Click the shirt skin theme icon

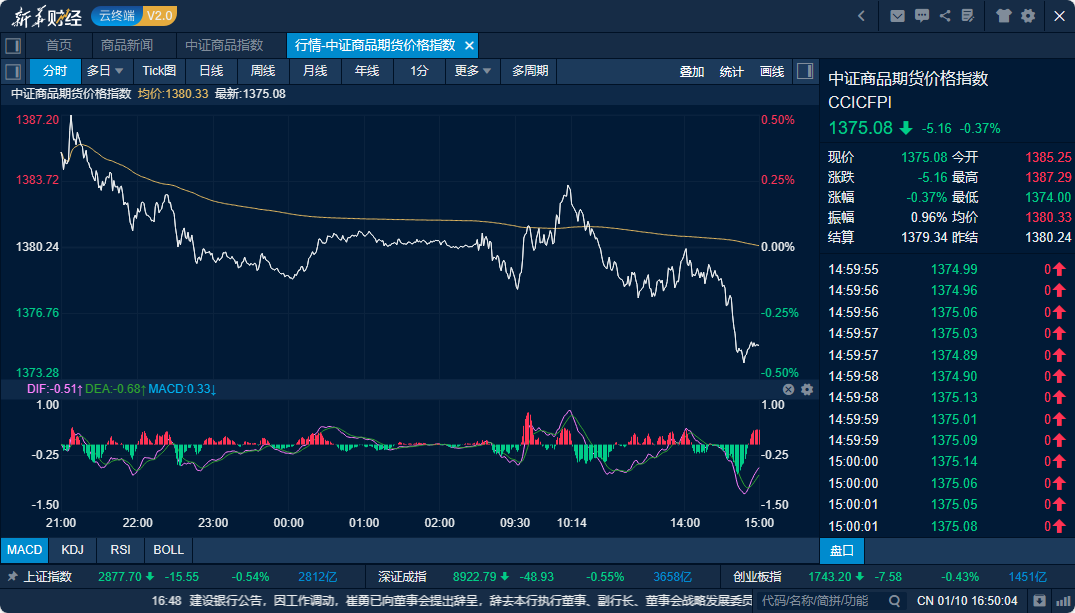pos(1004,15)
